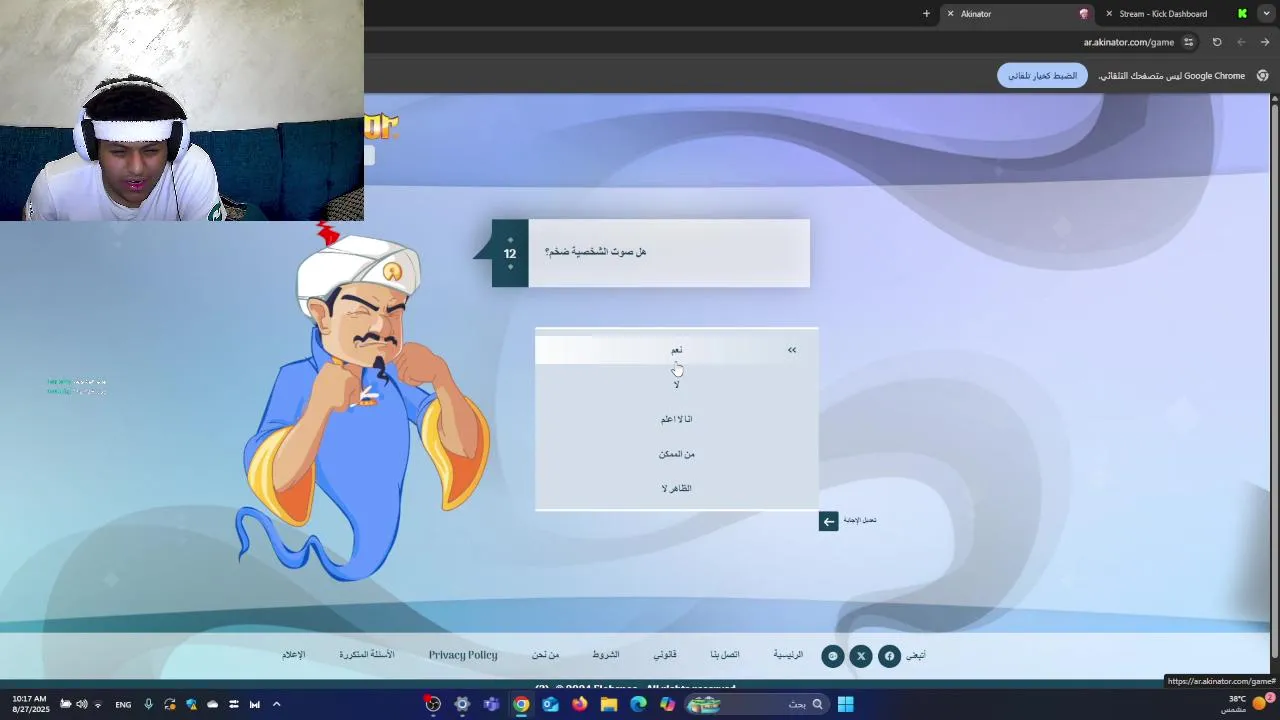Reload the Akinator page
Screen dimensions: 1280x720
click(1217, 42)
